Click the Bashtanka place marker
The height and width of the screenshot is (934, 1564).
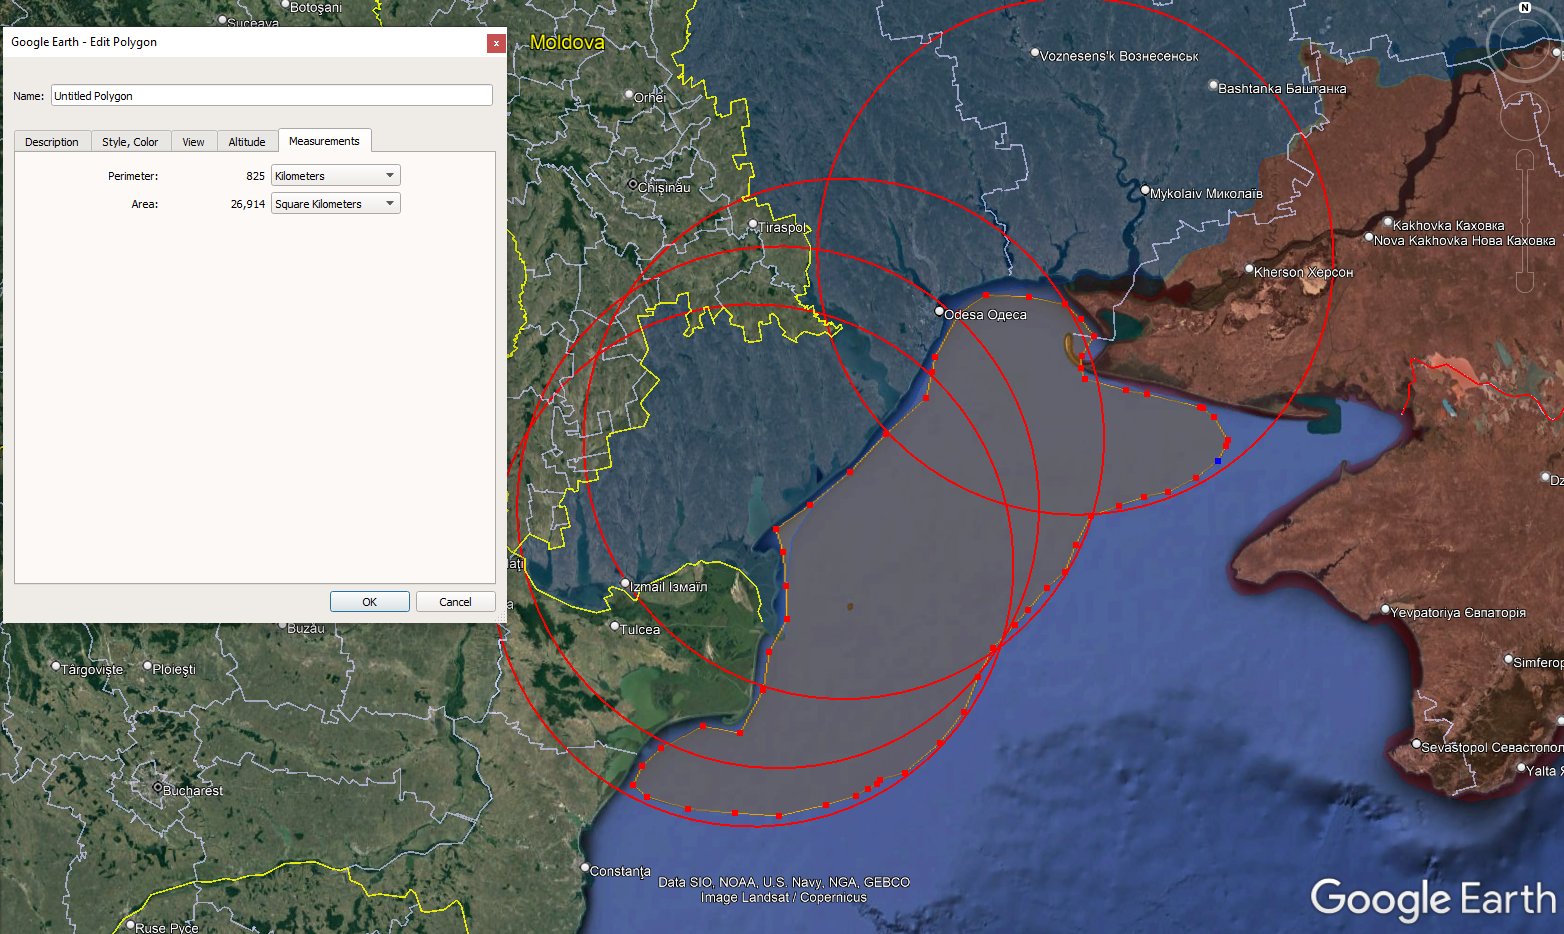pos(1213,86)
